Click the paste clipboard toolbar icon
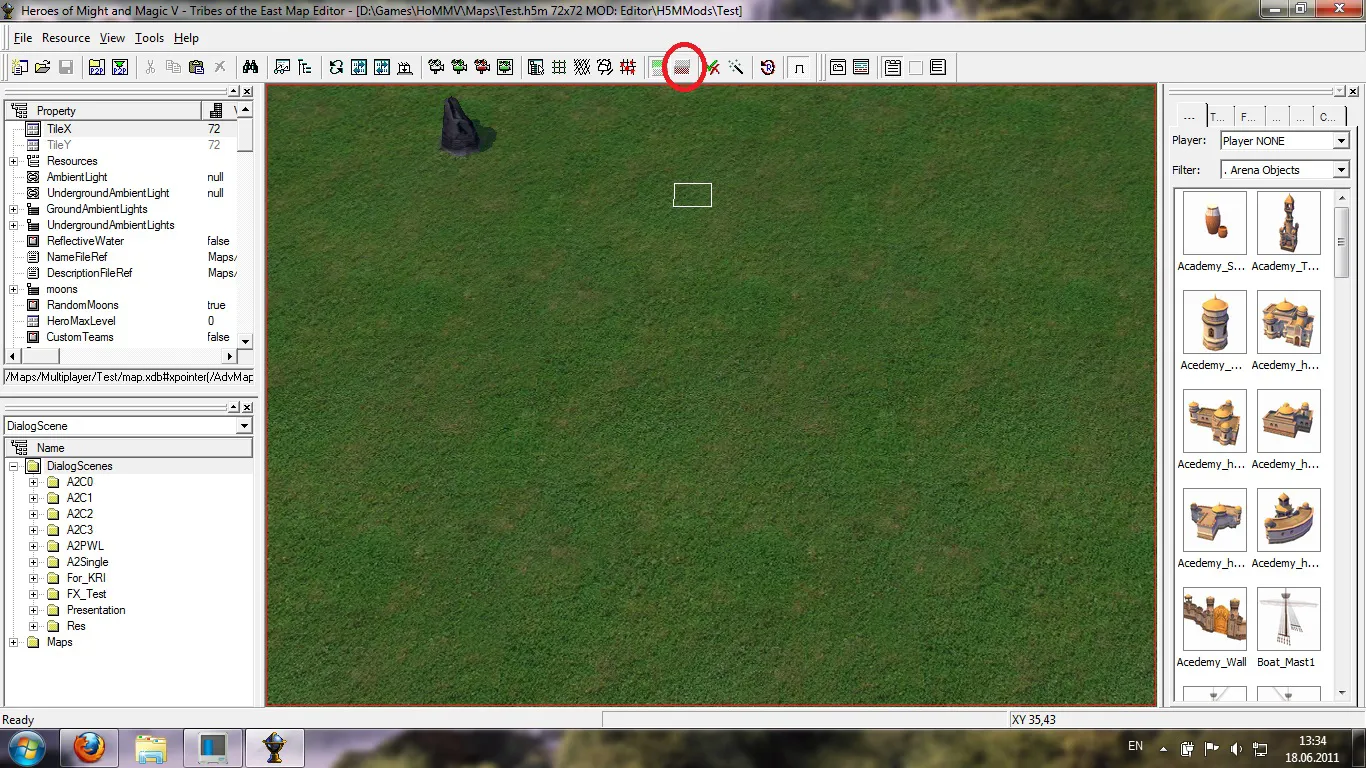This screenshot has height=768, width=1366. [x=196, y=67]
